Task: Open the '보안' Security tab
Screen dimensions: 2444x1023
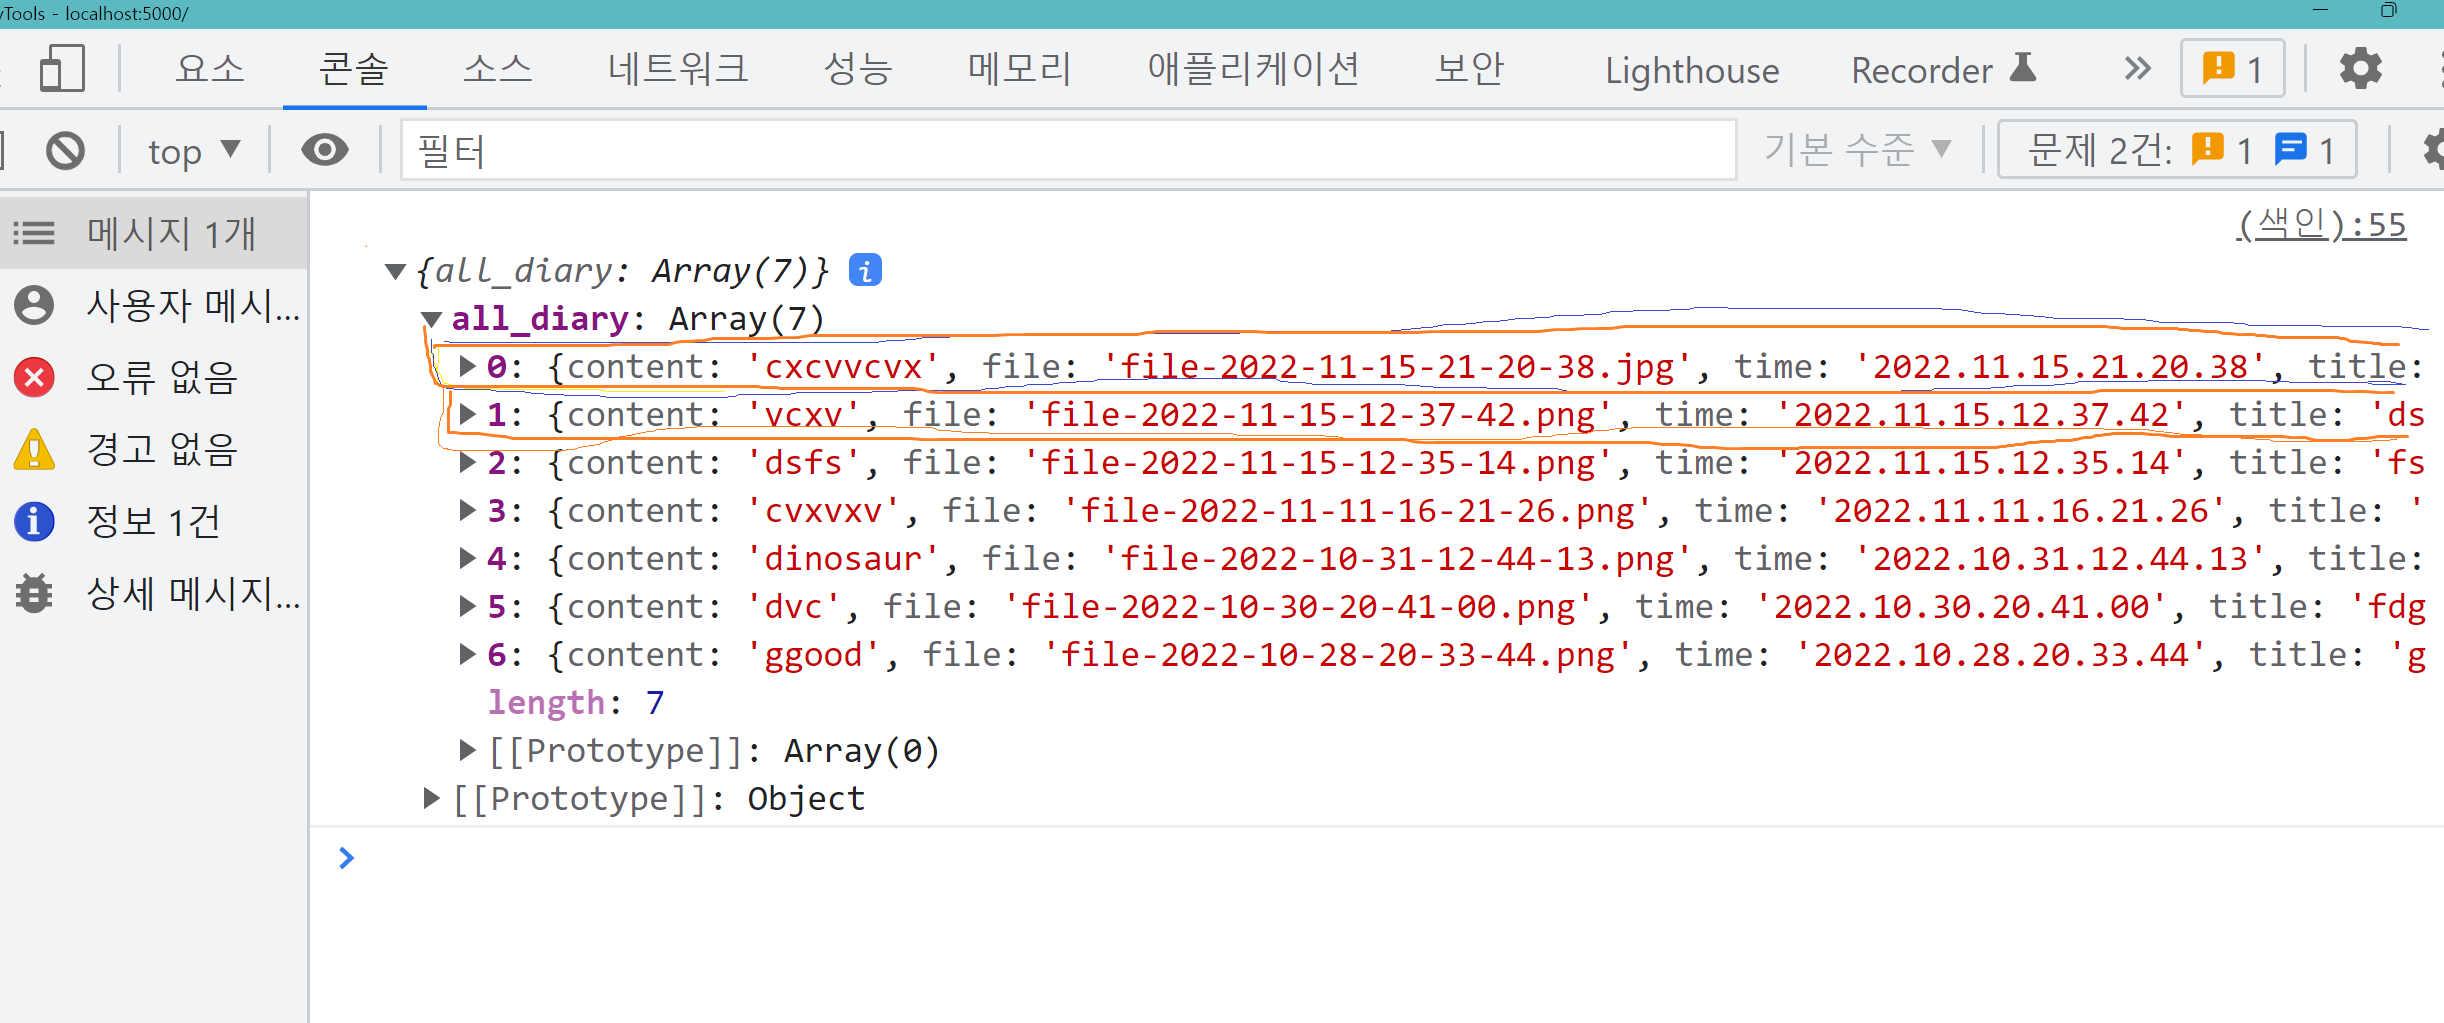Action: (1470, 69)
